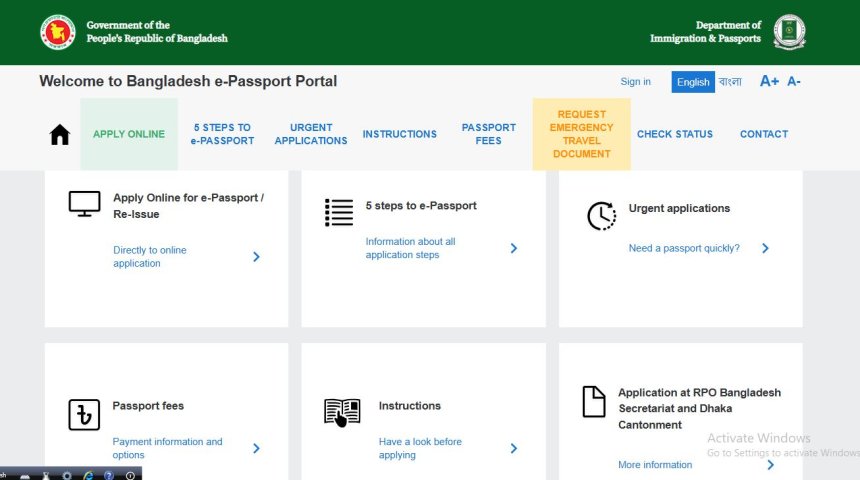This screenshot has height=480, width=860.
Task: Follow 'Need a passport quickly?' link
Action: point(684,249)
